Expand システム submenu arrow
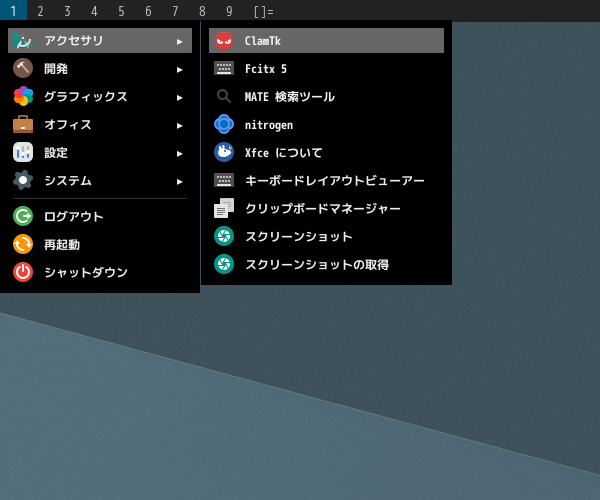The width and height of the screenshot is (600, 500). point(179,181)
